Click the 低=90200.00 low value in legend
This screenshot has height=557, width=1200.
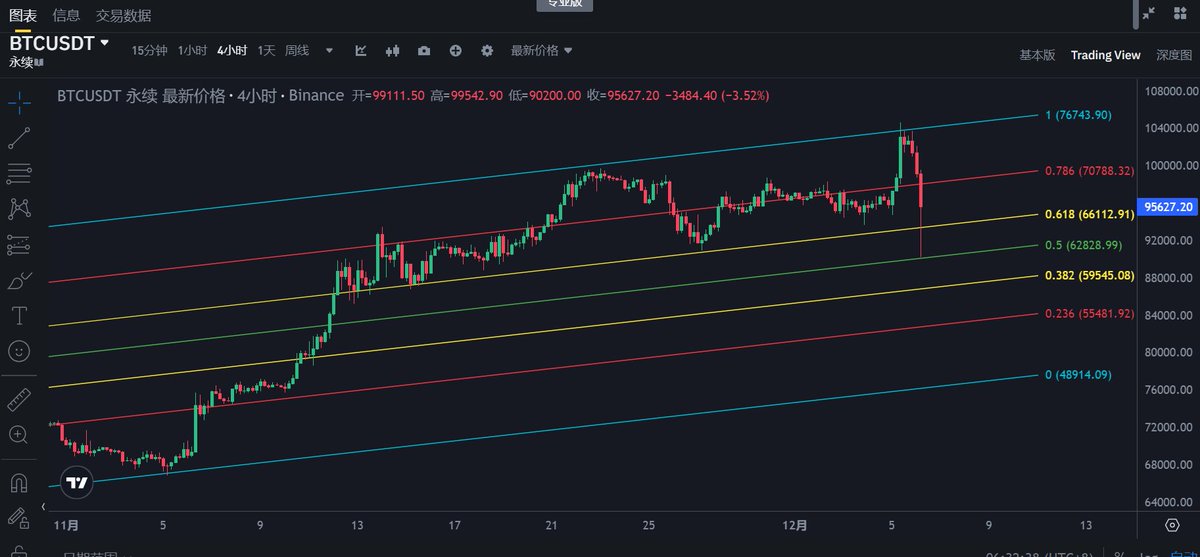point(544,96)
